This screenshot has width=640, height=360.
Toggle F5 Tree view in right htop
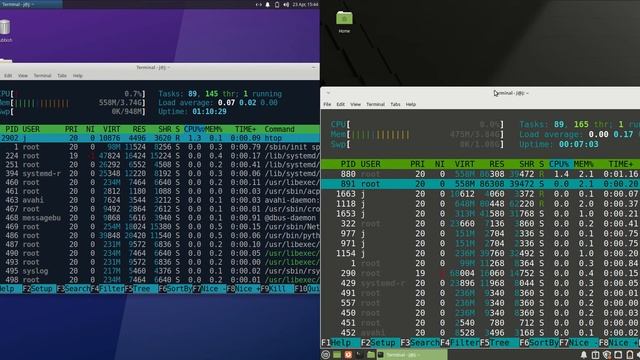499,343
